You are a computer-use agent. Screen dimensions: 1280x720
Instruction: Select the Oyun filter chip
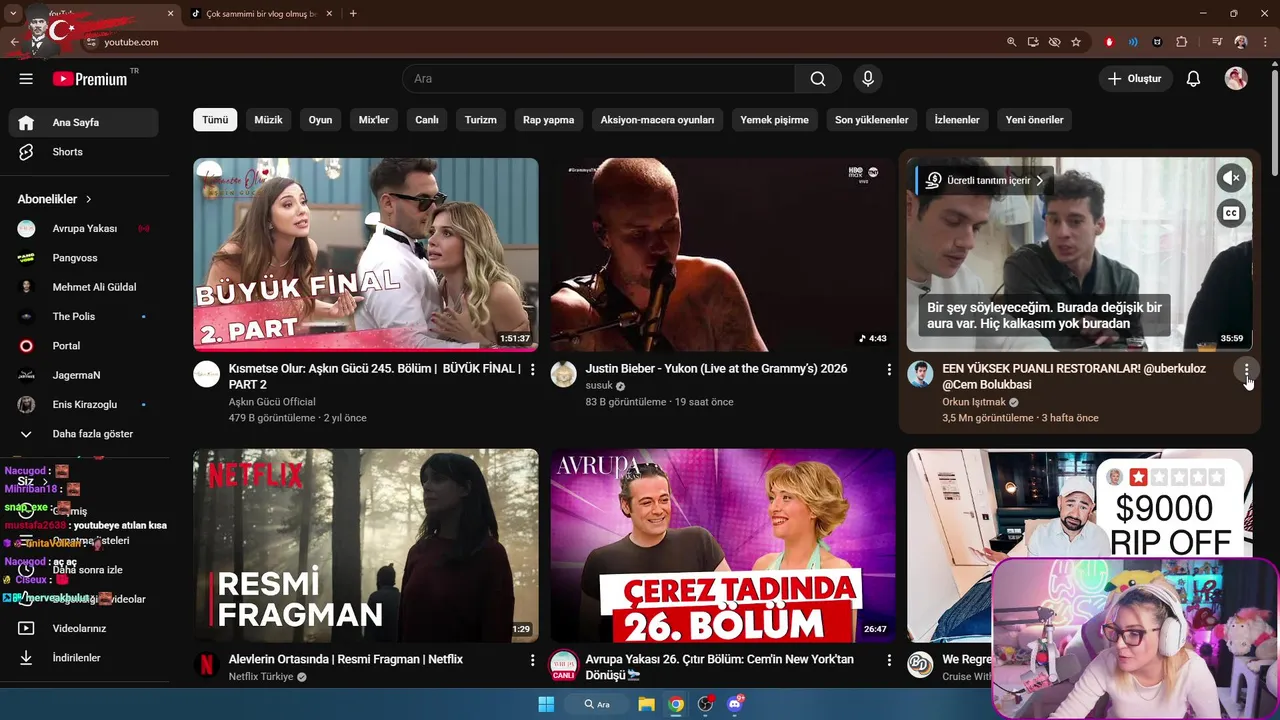point(320,120)
